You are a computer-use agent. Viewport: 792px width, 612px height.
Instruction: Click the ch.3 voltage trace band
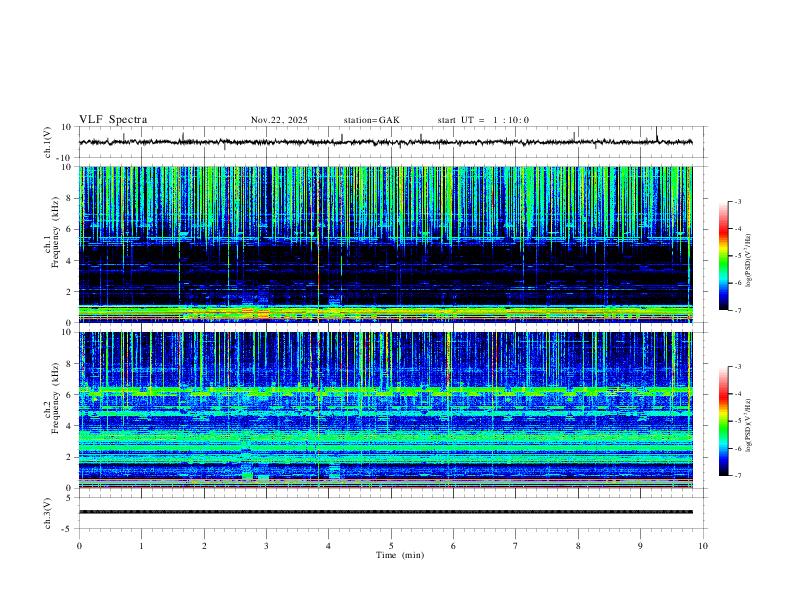[386, 512]
